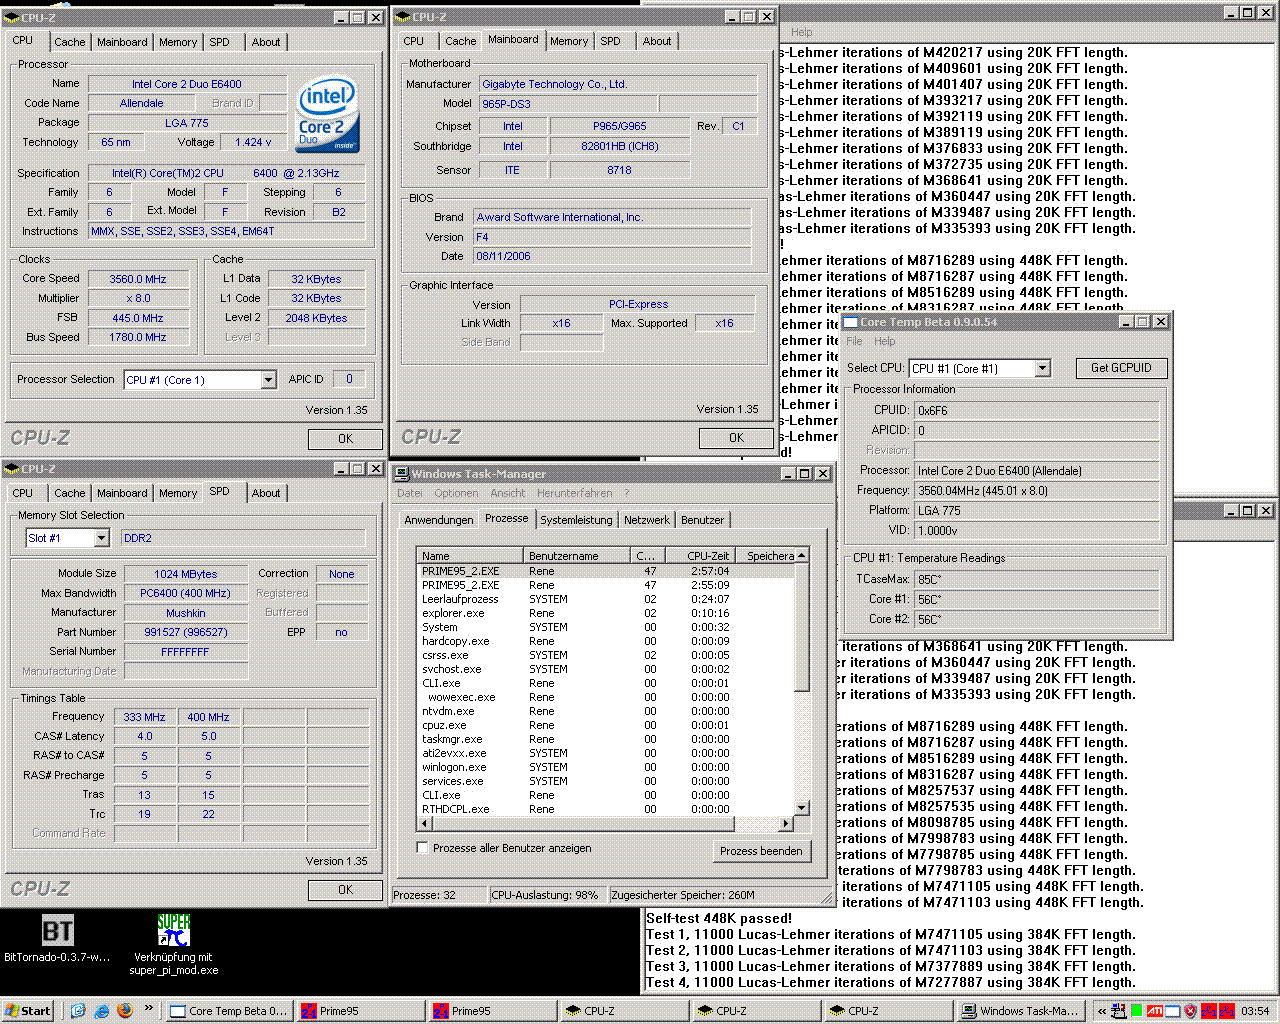
Task: Click OK in the CPU-Z Mainboard window
Action: (x=736, y=438)
